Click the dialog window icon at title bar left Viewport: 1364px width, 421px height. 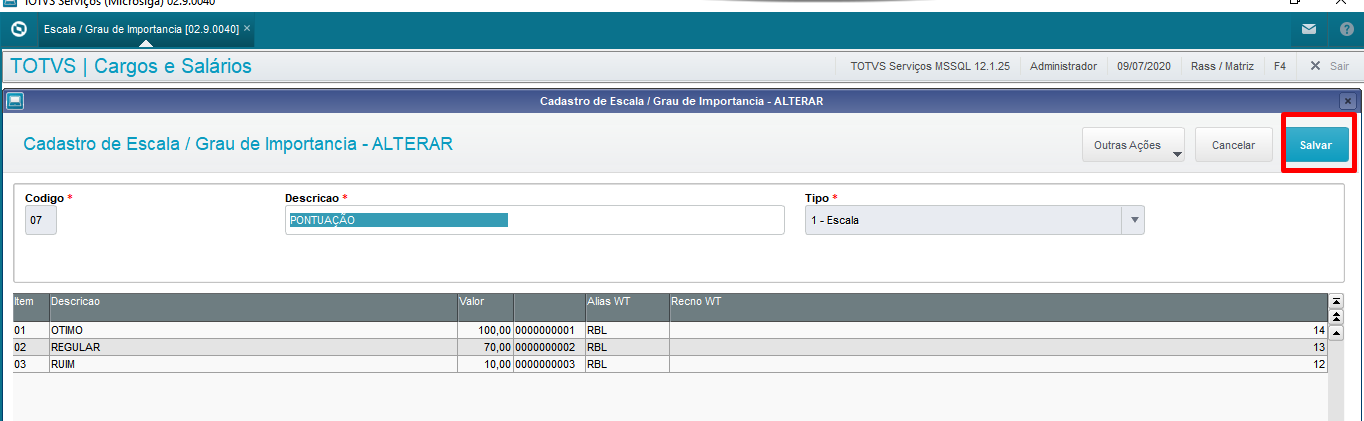click(15, 101)
